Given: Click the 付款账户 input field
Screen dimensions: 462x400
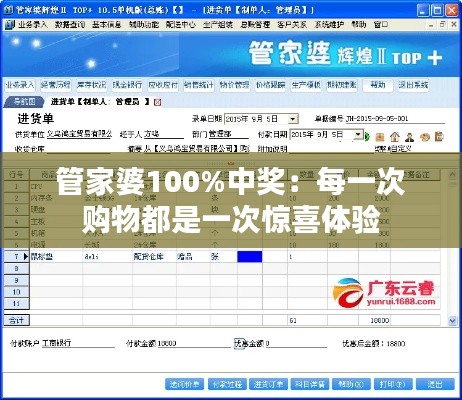Looking at the screenshot, I should [78, 343].
